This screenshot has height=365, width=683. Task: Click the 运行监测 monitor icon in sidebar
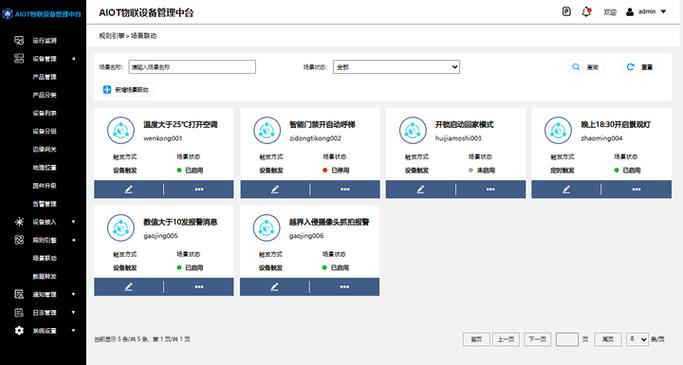click(x=19, y=41)
